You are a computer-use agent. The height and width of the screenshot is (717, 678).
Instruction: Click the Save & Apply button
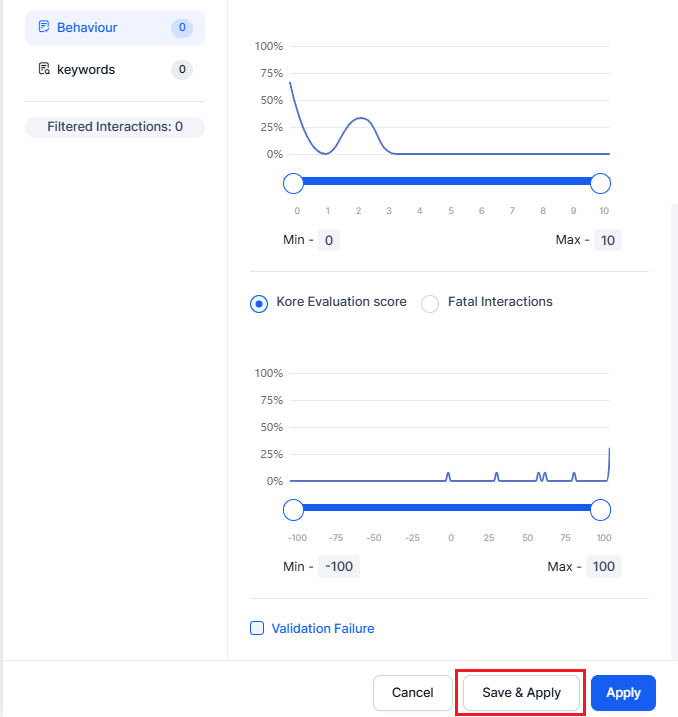coord(521,693)
